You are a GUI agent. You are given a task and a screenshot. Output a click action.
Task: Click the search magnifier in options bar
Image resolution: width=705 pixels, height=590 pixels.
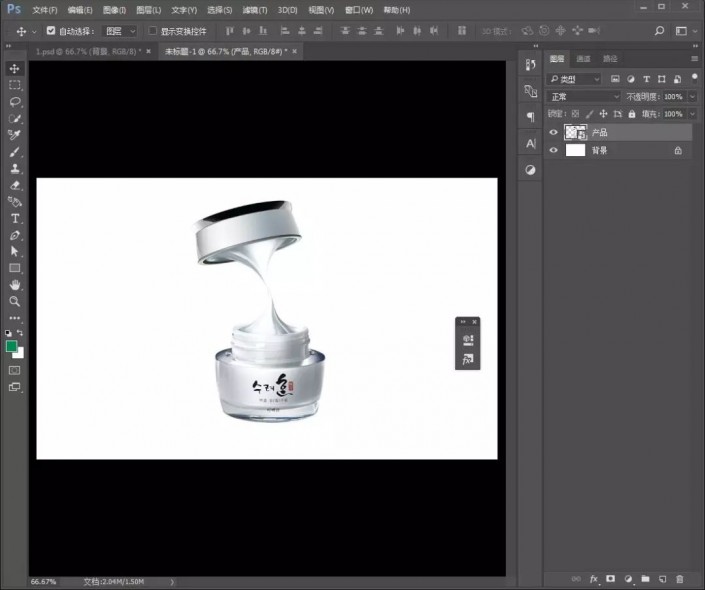(659, 31)
